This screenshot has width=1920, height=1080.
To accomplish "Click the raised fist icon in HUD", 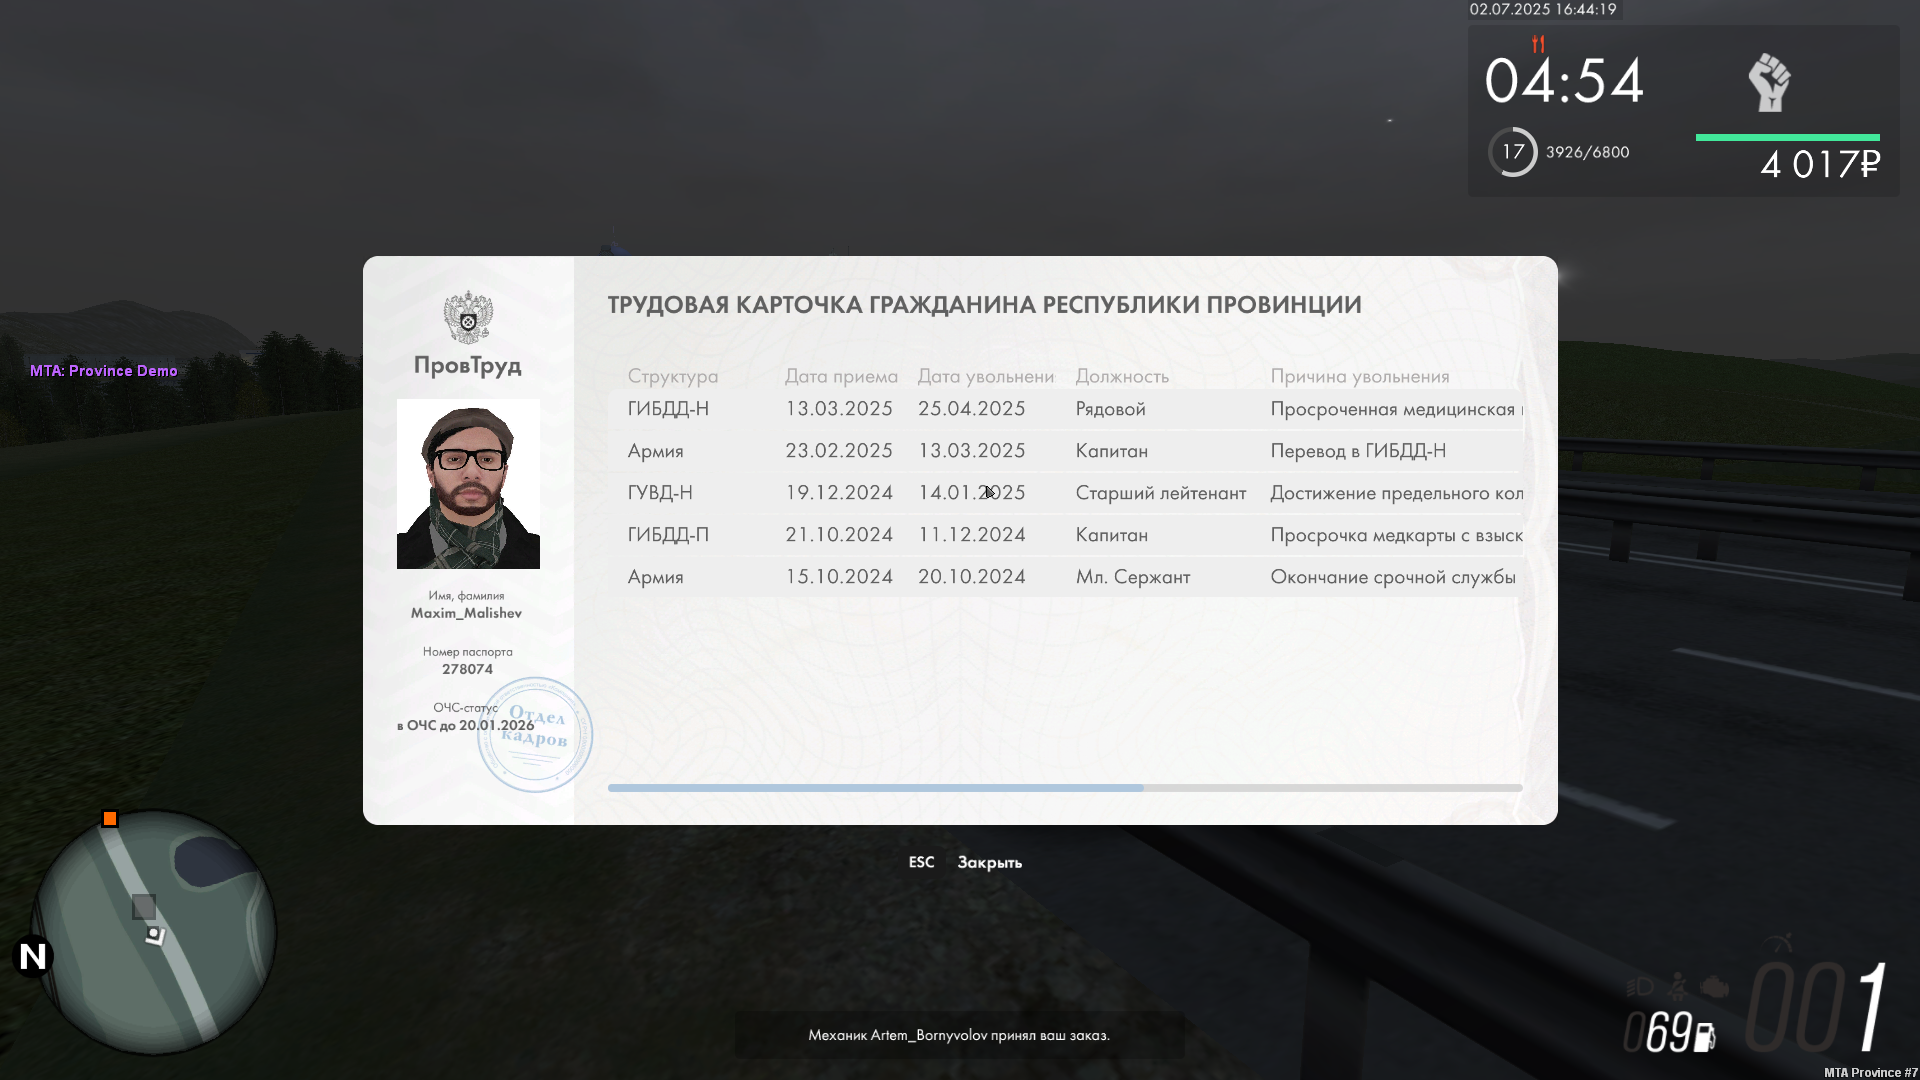I will click(1769, 82).
